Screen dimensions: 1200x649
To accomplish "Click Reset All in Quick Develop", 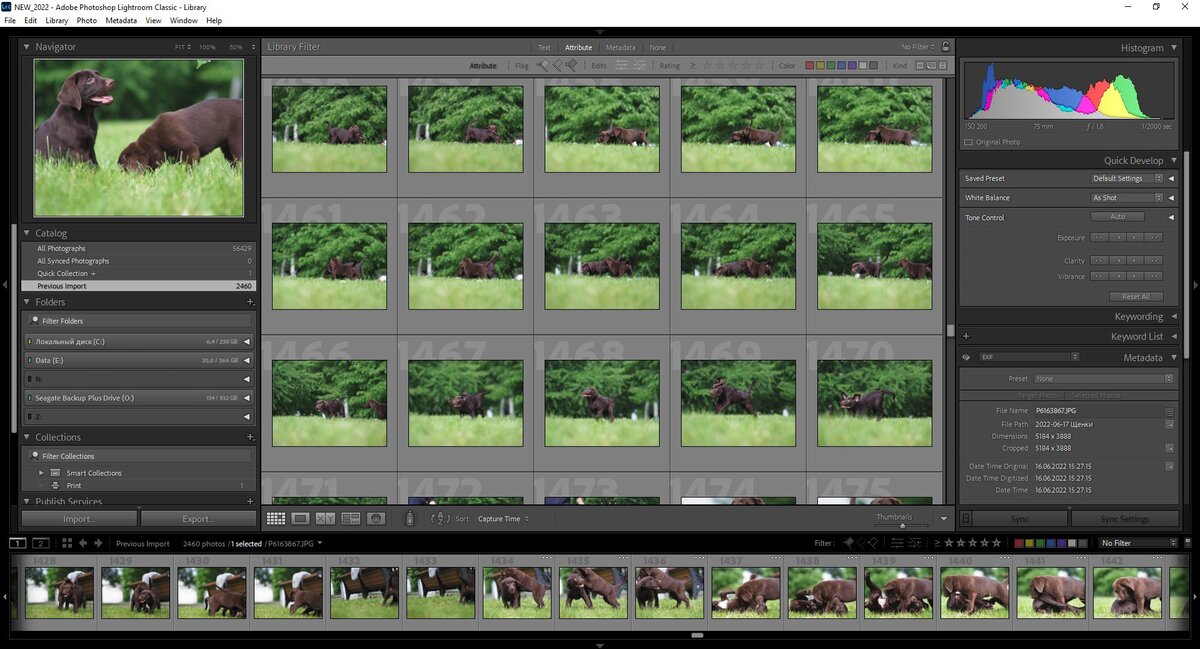I will 1136,296.
